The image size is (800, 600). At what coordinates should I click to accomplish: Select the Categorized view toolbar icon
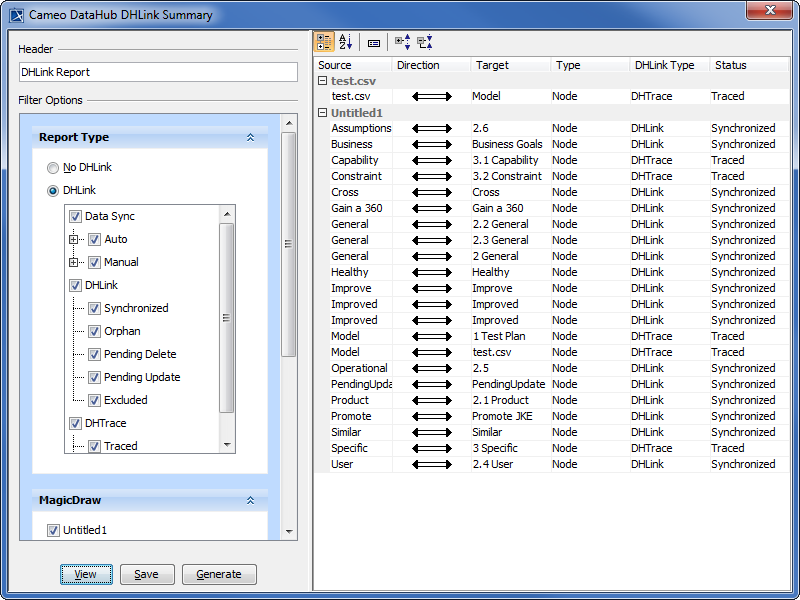coord(325,42)
